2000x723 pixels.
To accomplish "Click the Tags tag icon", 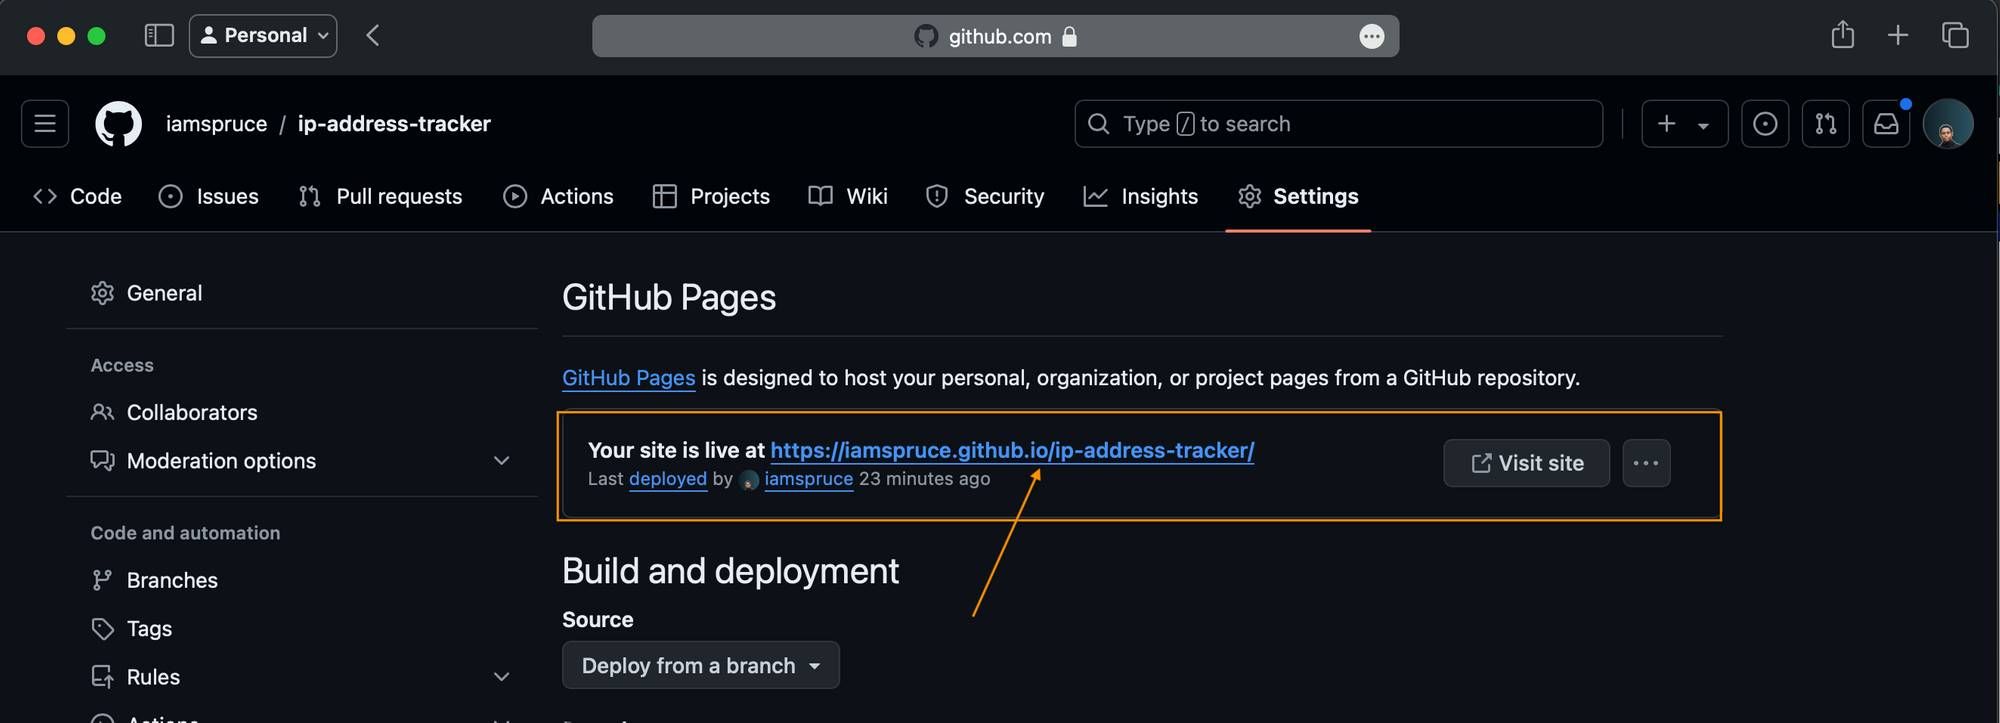I will point(102,629).
